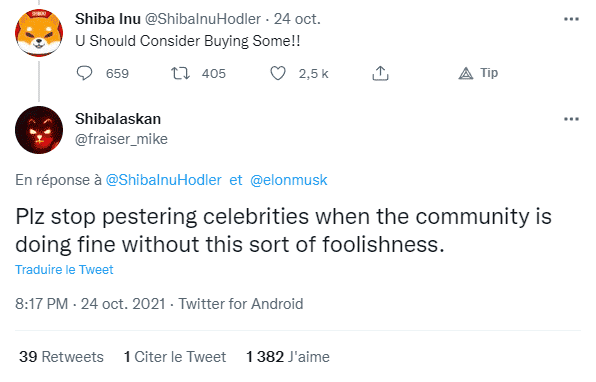The height and width of the screenshot is (382, 596).
Task: Click Traduire le Tweet link
Action: [64, 269]
